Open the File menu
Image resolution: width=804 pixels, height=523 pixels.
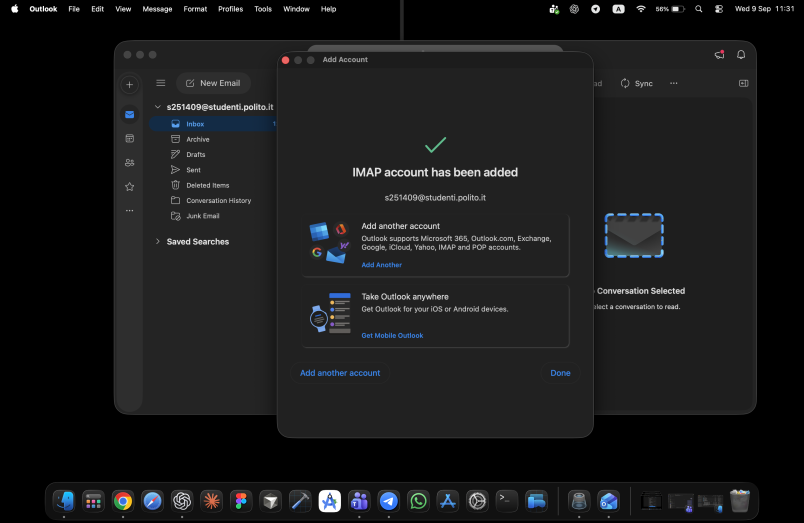coord(74,9)
